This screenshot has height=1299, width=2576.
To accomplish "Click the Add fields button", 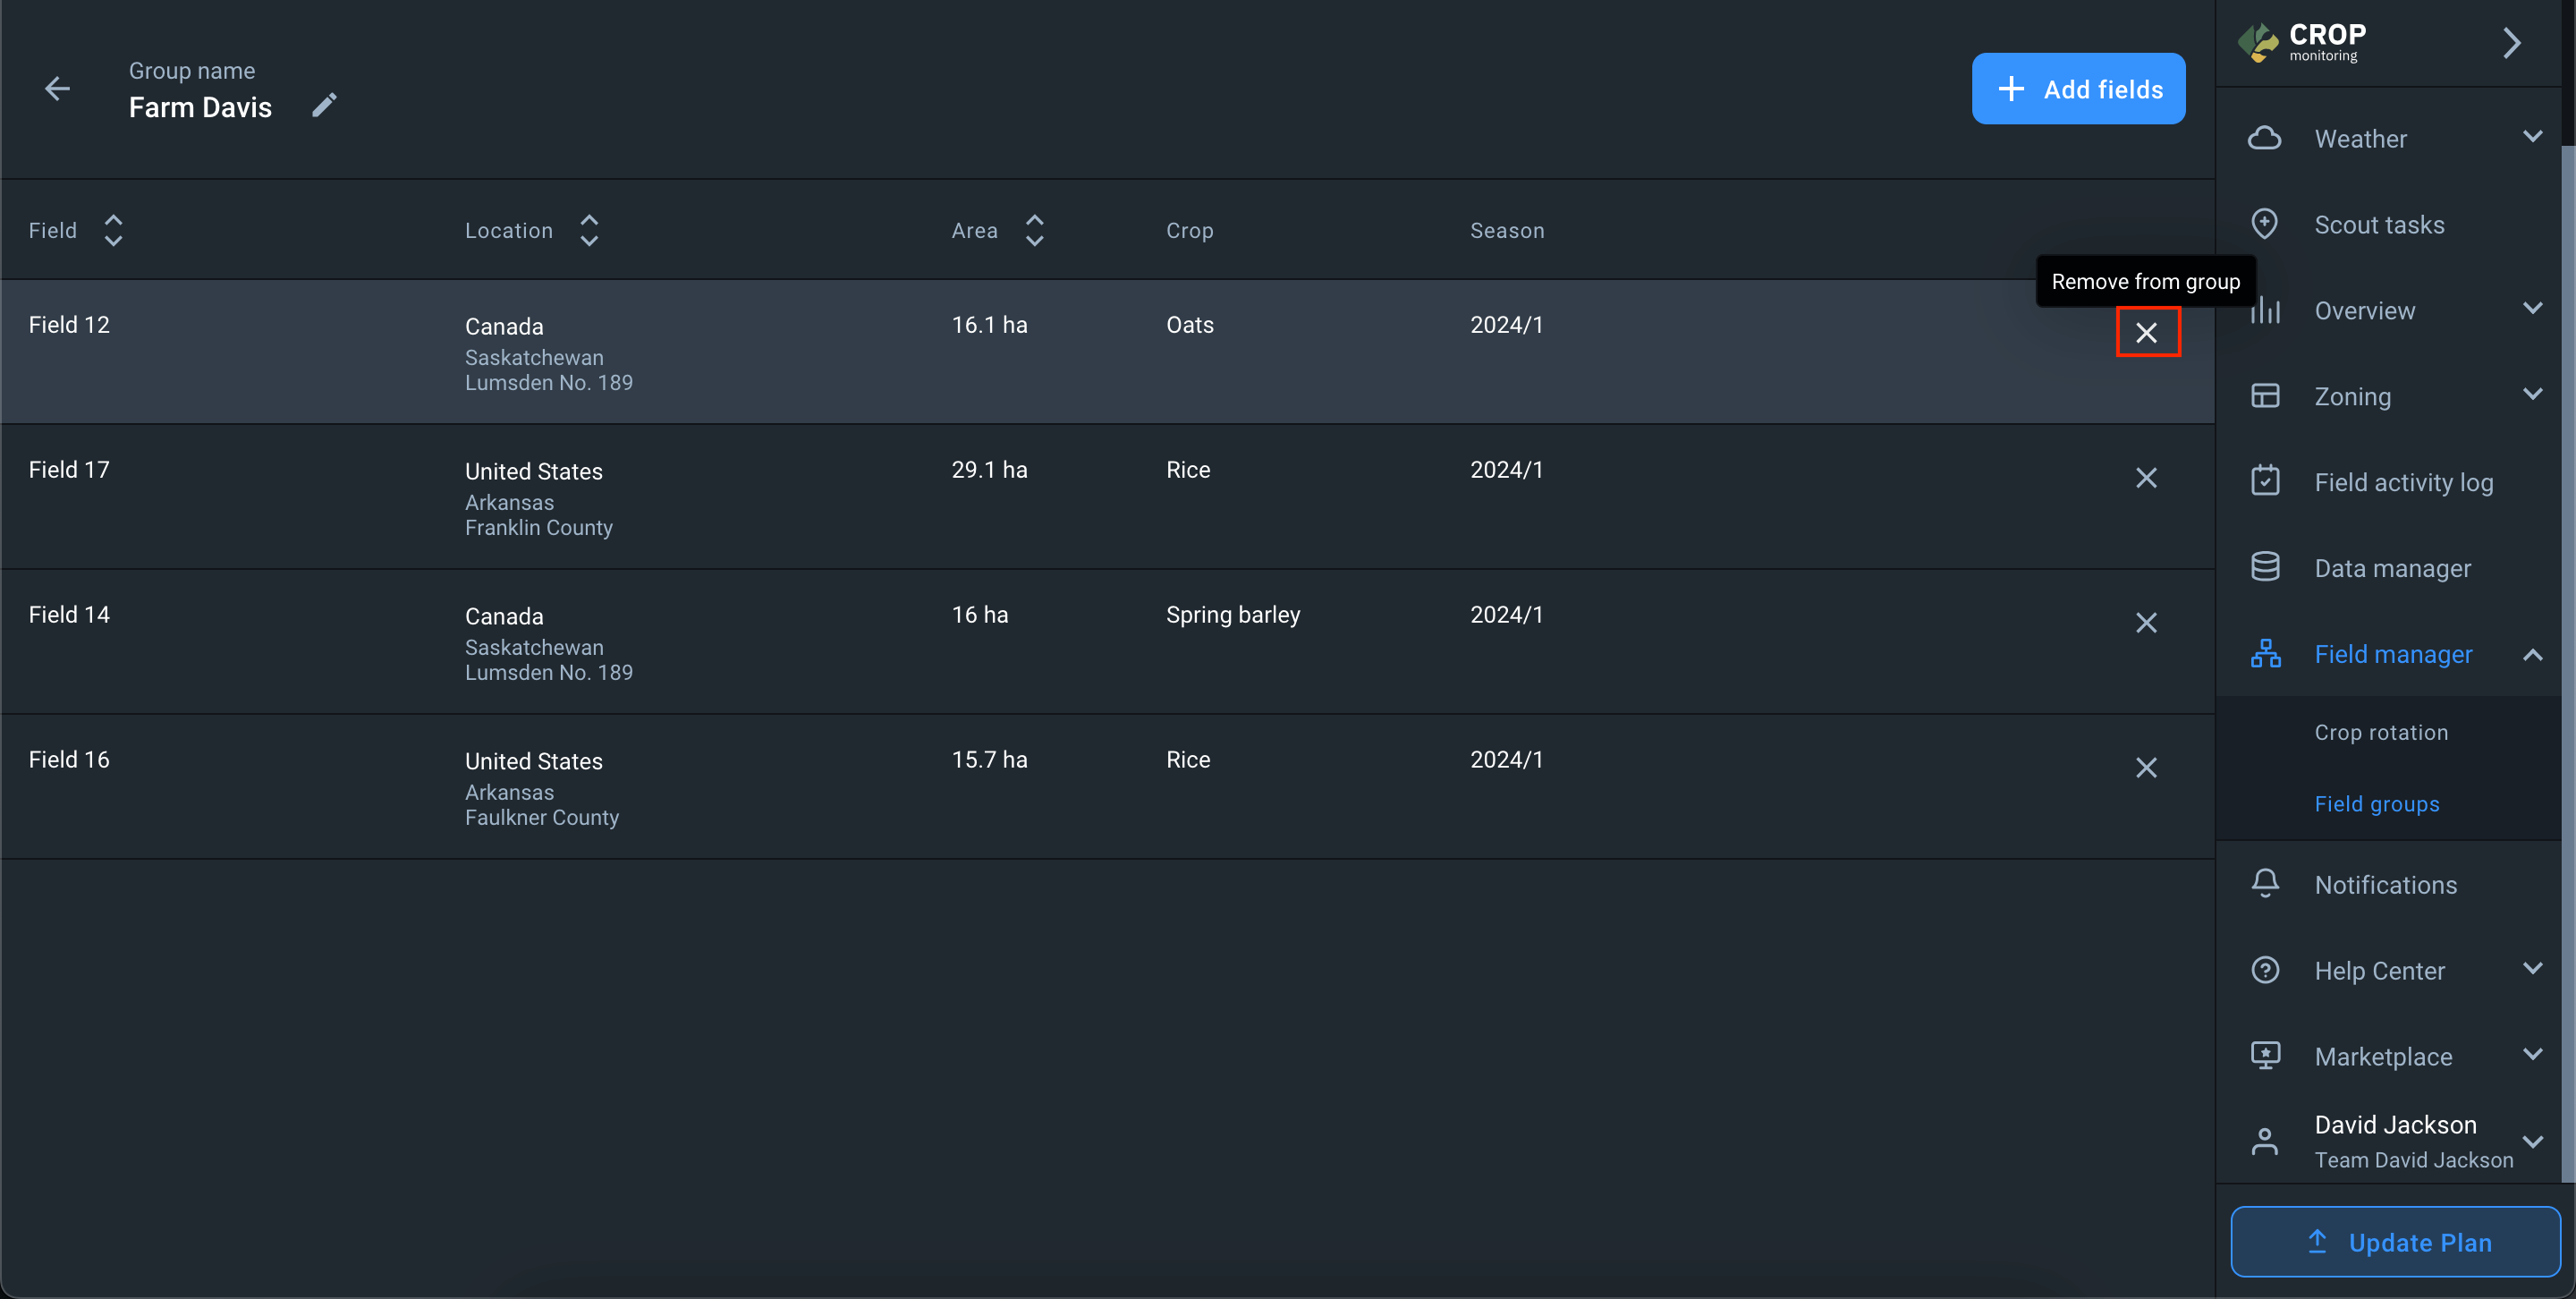I will point(2078,89).
